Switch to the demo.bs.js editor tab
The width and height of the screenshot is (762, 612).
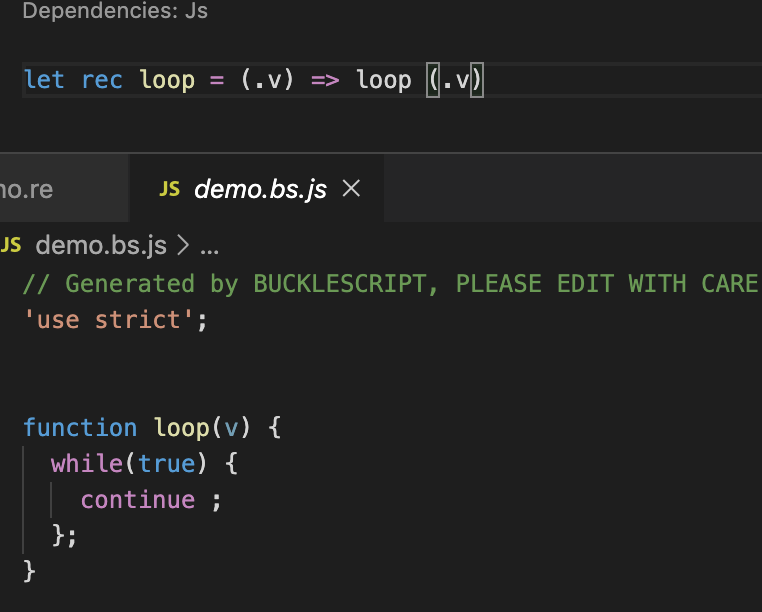point(260,189)
